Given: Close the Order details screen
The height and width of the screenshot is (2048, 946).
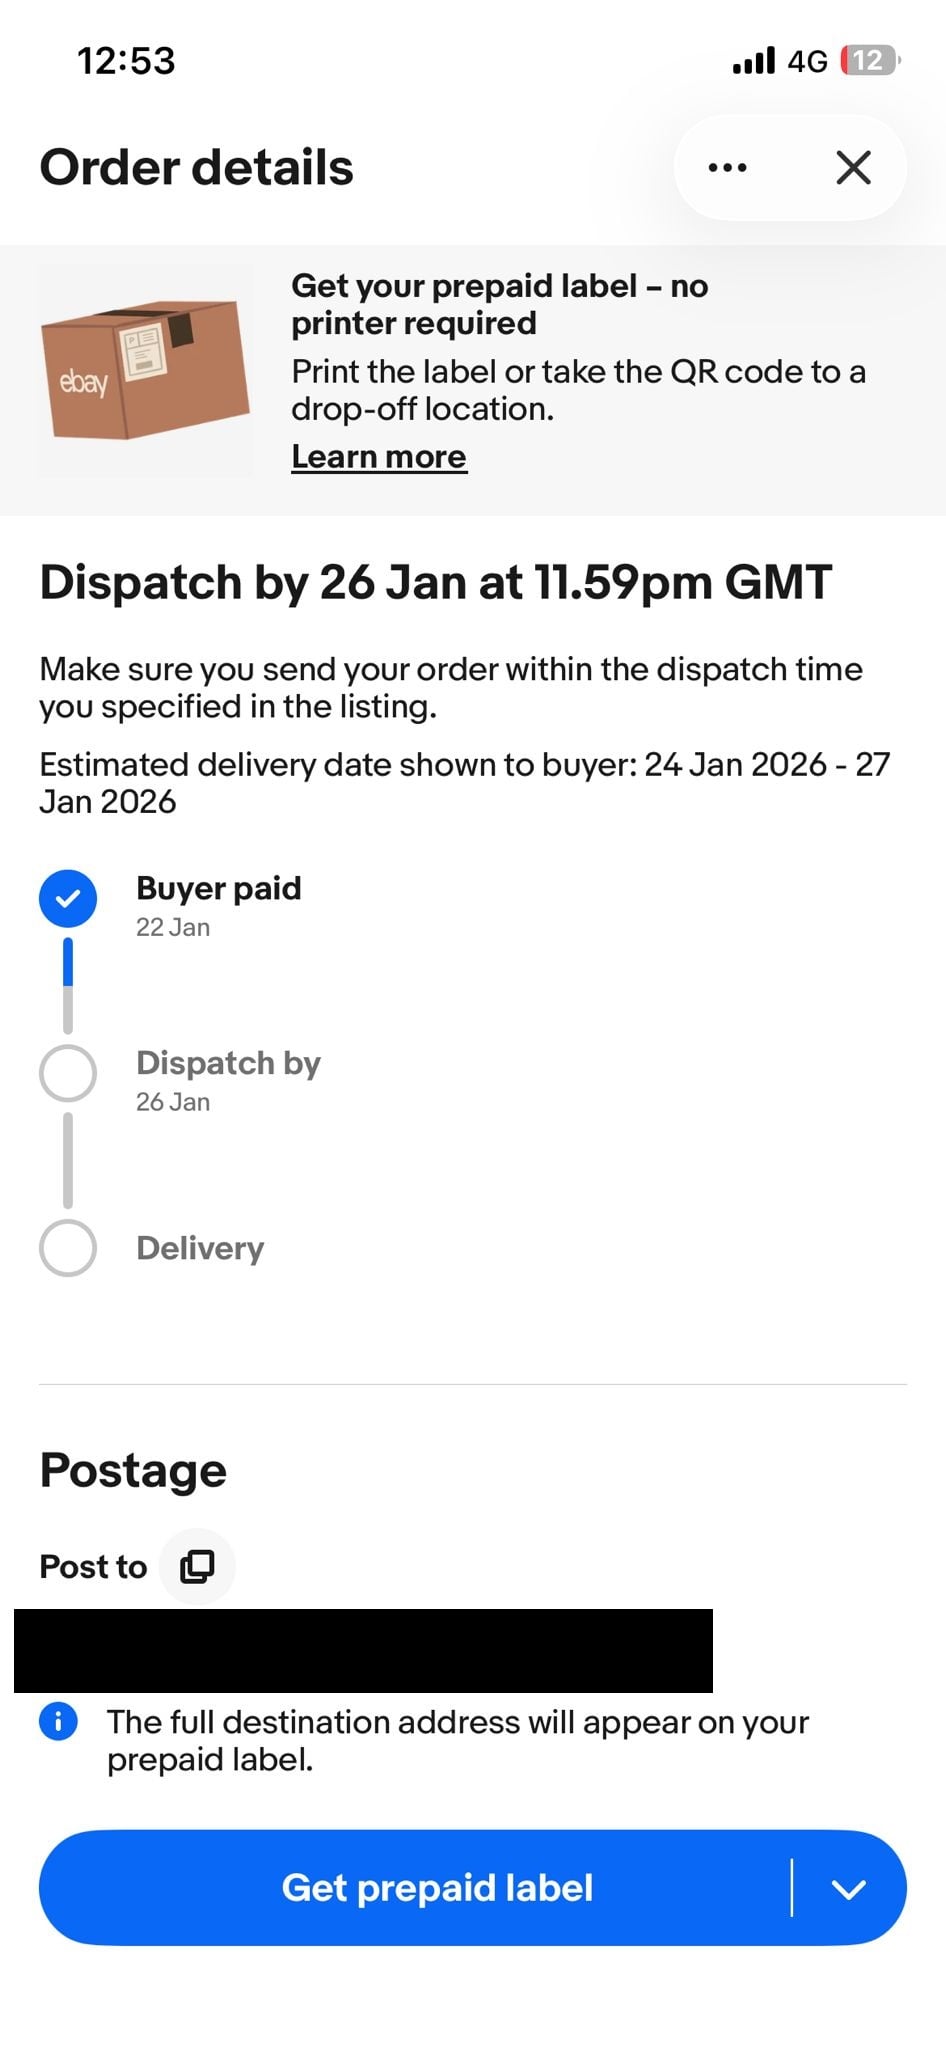Looking at the screenshot, I should [853, 167].
